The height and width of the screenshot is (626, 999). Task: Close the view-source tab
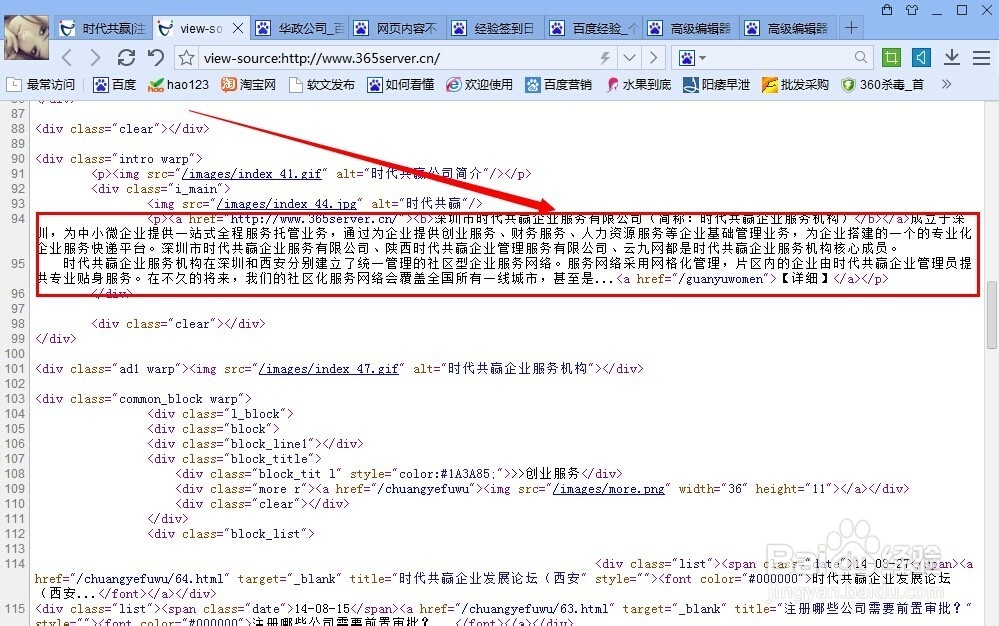[238, 28]
